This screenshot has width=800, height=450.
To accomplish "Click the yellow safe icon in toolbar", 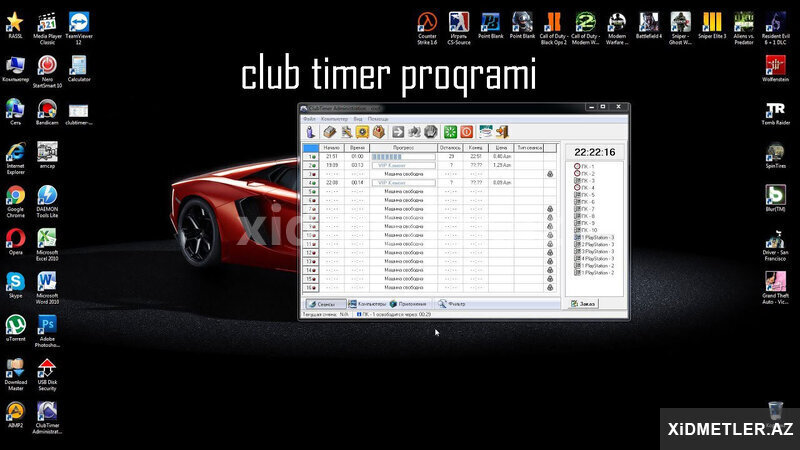I will pyautogui.click(x=362, y=132).
